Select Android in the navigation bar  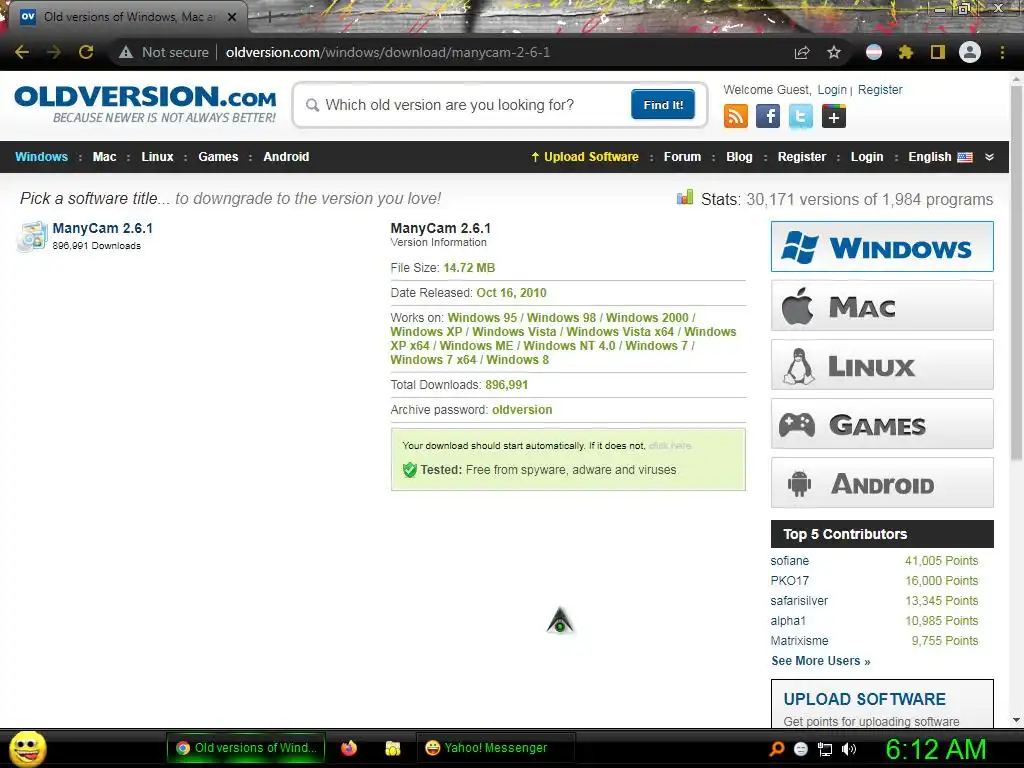coord(286,157)
